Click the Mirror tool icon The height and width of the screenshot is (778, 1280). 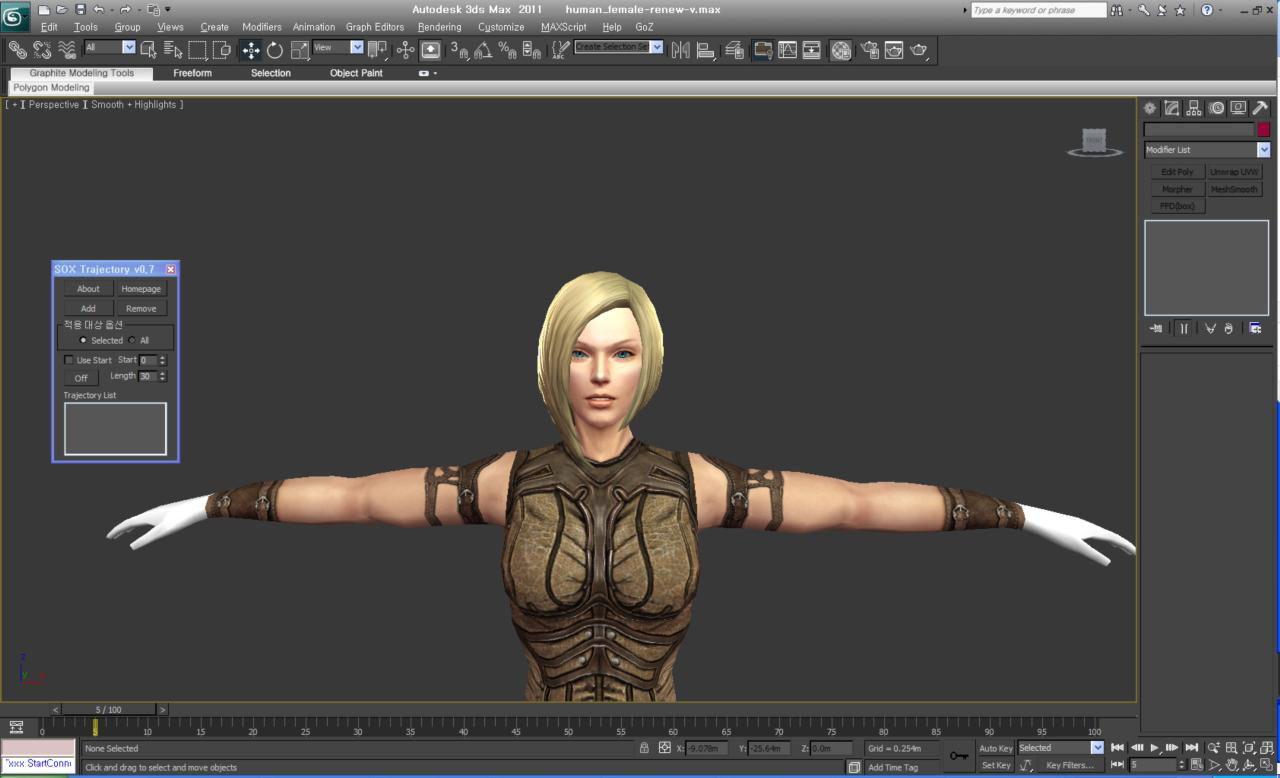point(681,50)
